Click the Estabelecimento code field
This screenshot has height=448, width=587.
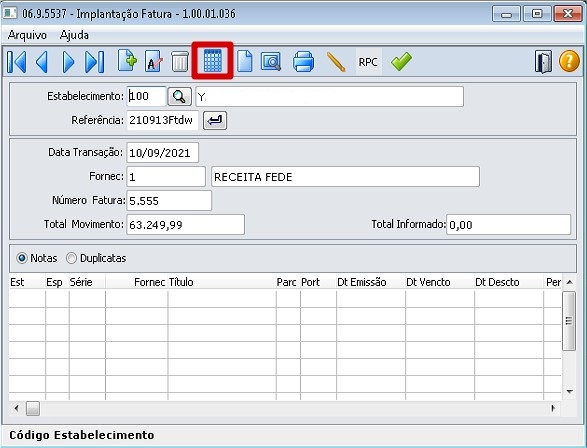tap(146, 97)
